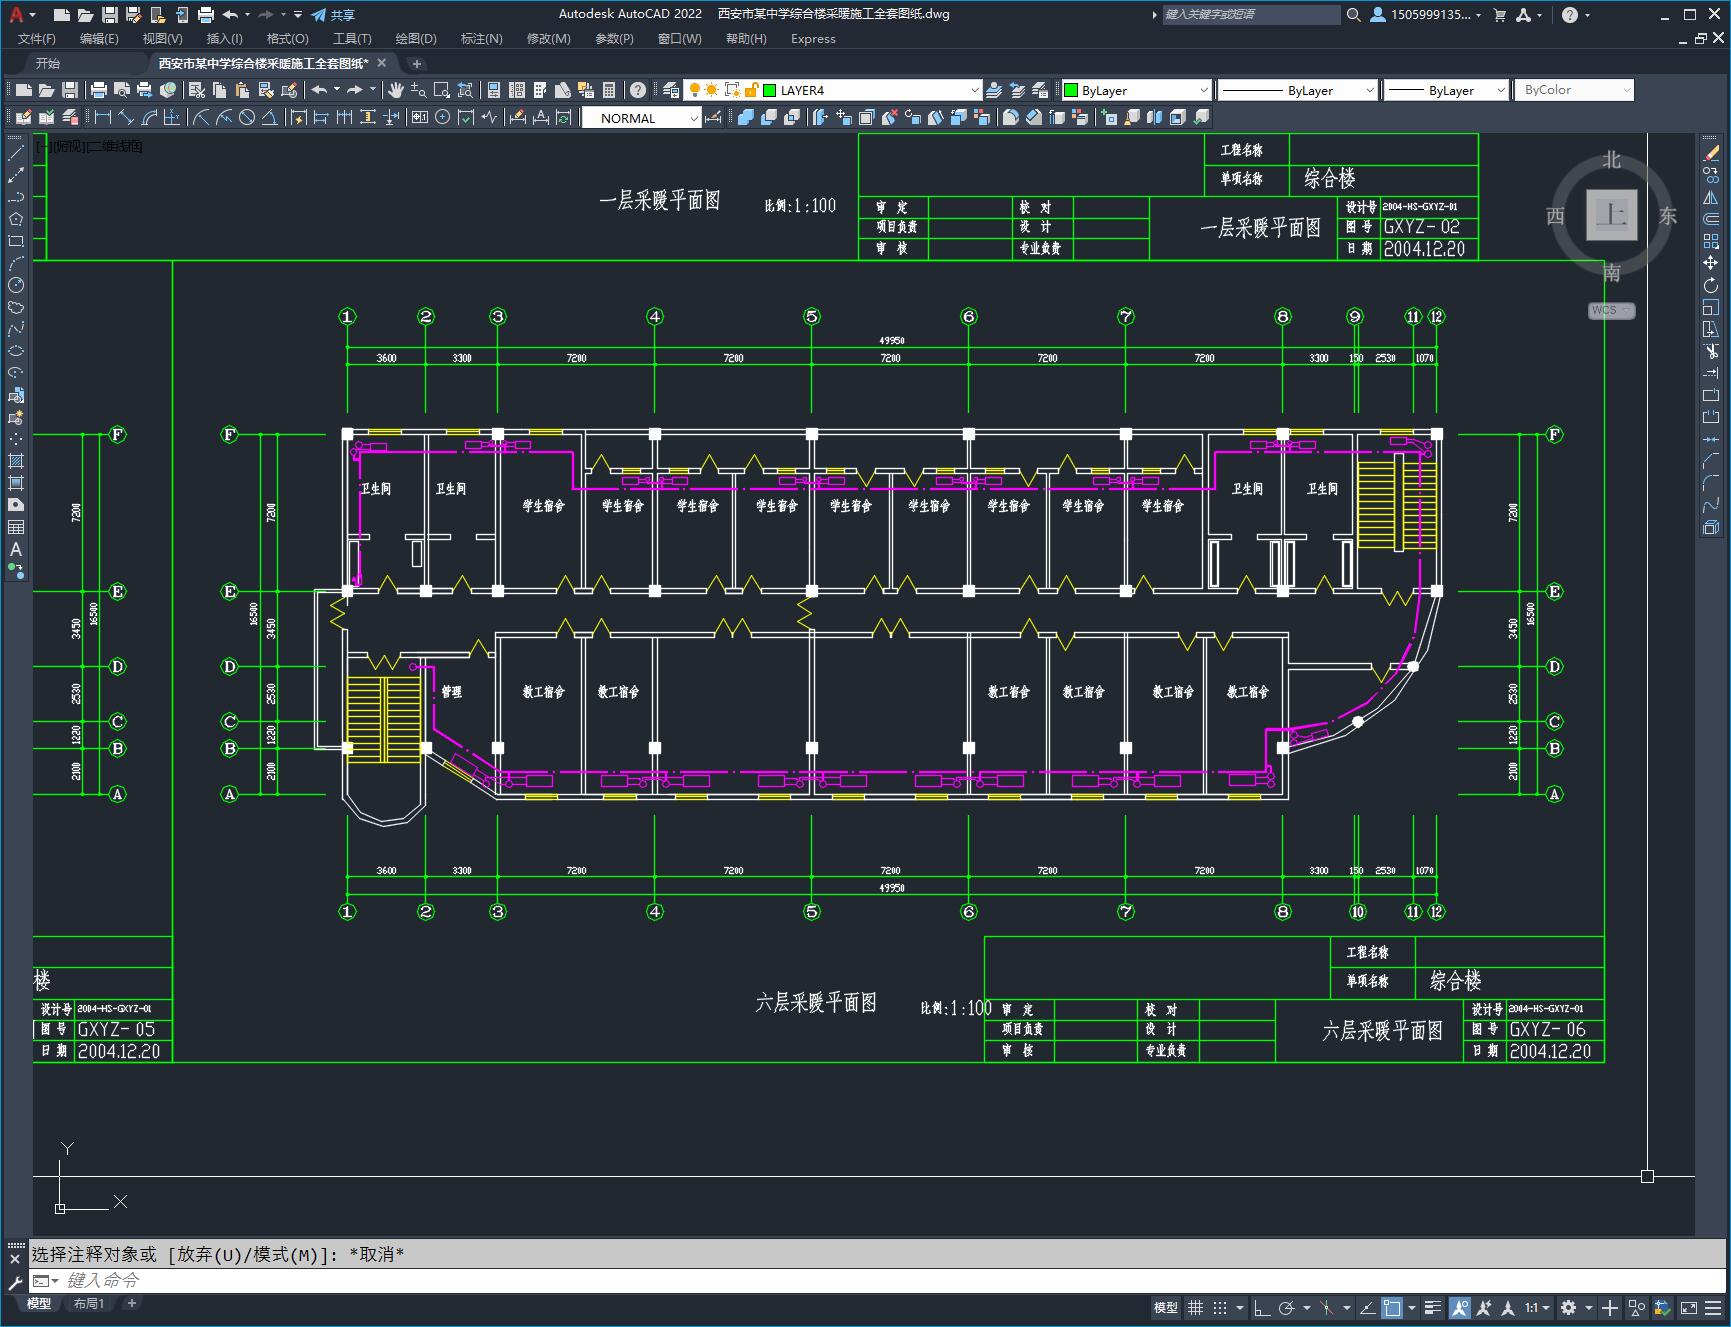Select the Move tool in modify toolbar
The image size is (1731, 1327).
click(1711, 263)
